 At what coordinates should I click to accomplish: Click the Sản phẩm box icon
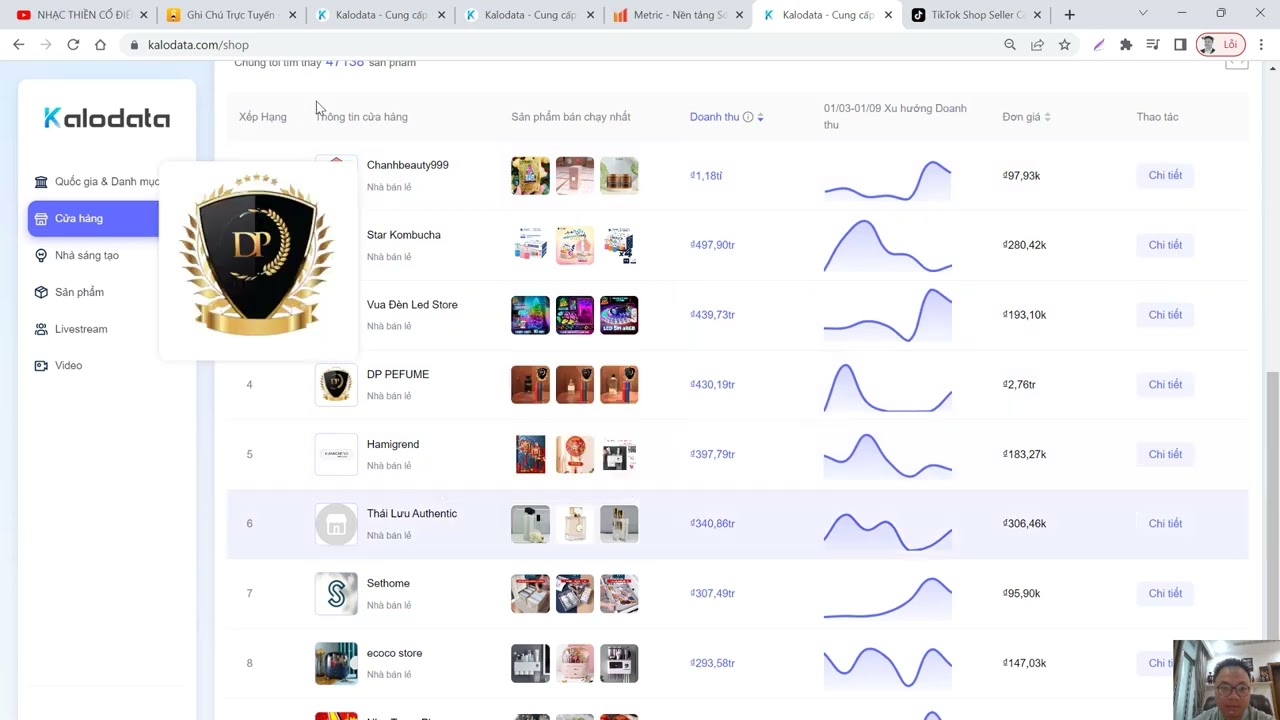click(41, 292)
